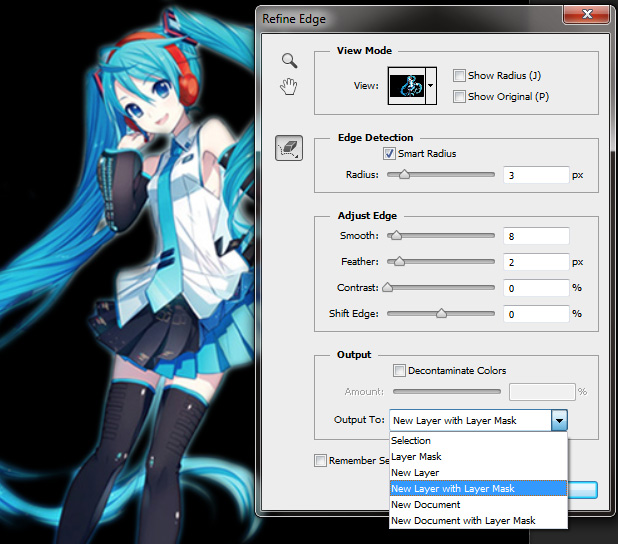Toggle the Output To dropdown arrow

pyautogui.click(x=559, y=420)
